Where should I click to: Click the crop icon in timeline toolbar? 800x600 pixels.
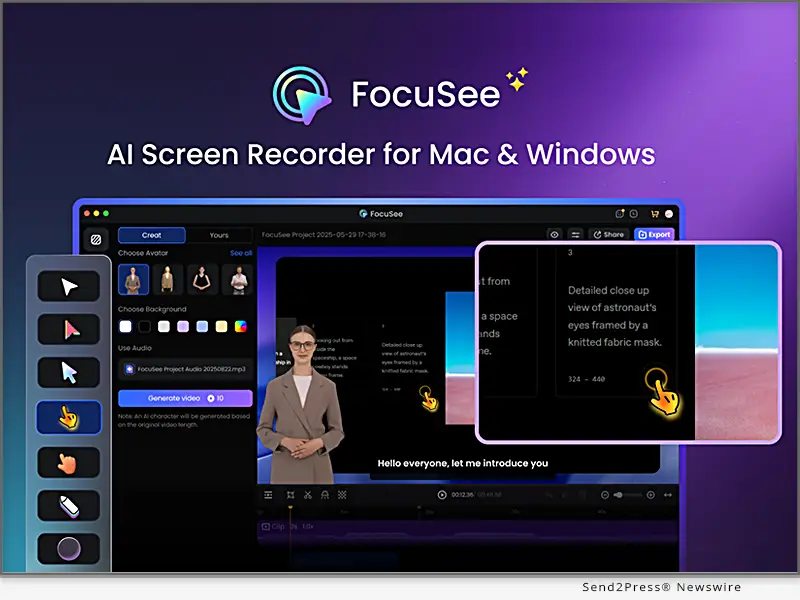[291, 495]
